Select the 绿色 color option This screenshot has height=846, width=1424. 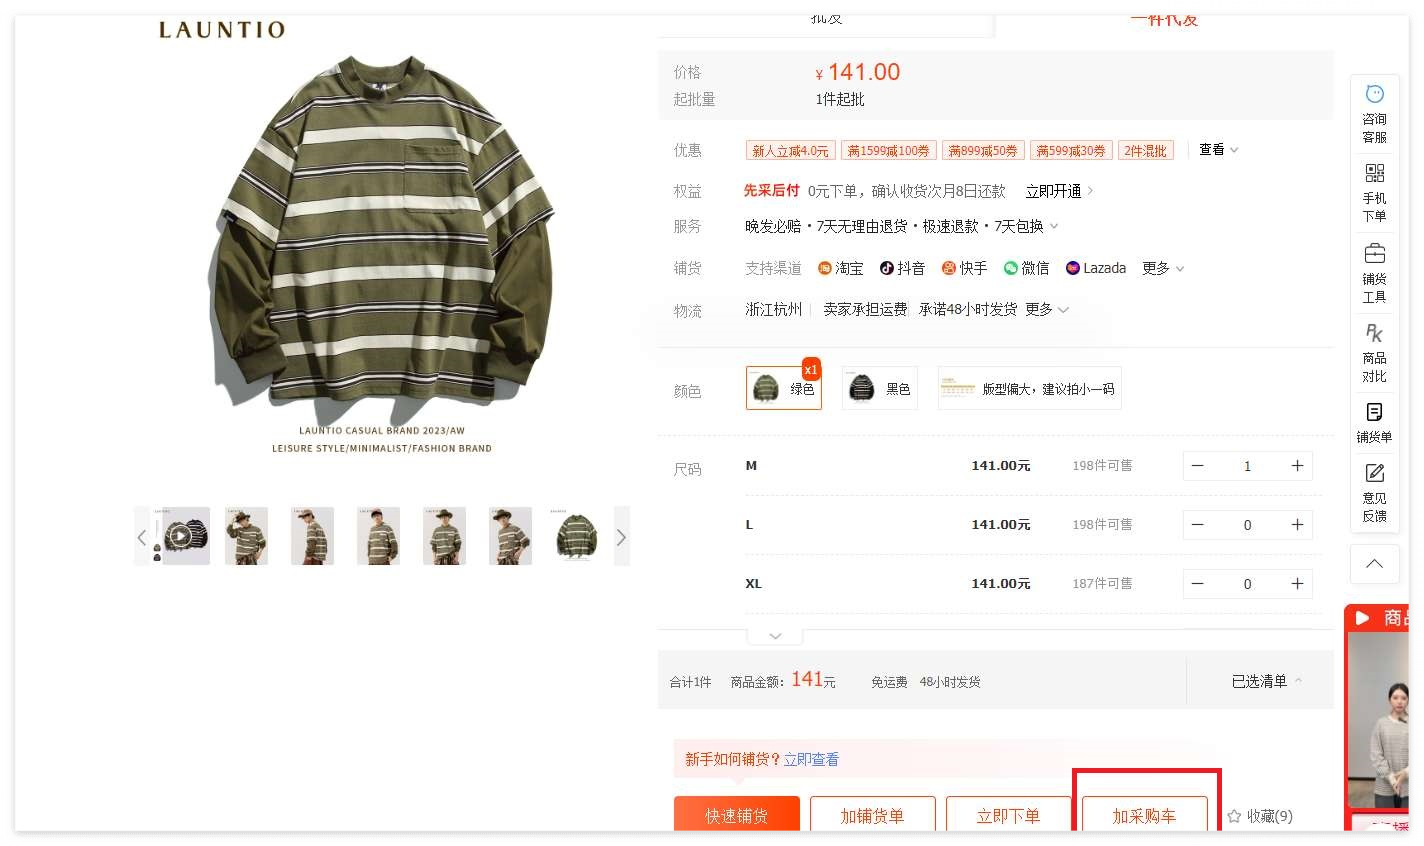[784, 388]
